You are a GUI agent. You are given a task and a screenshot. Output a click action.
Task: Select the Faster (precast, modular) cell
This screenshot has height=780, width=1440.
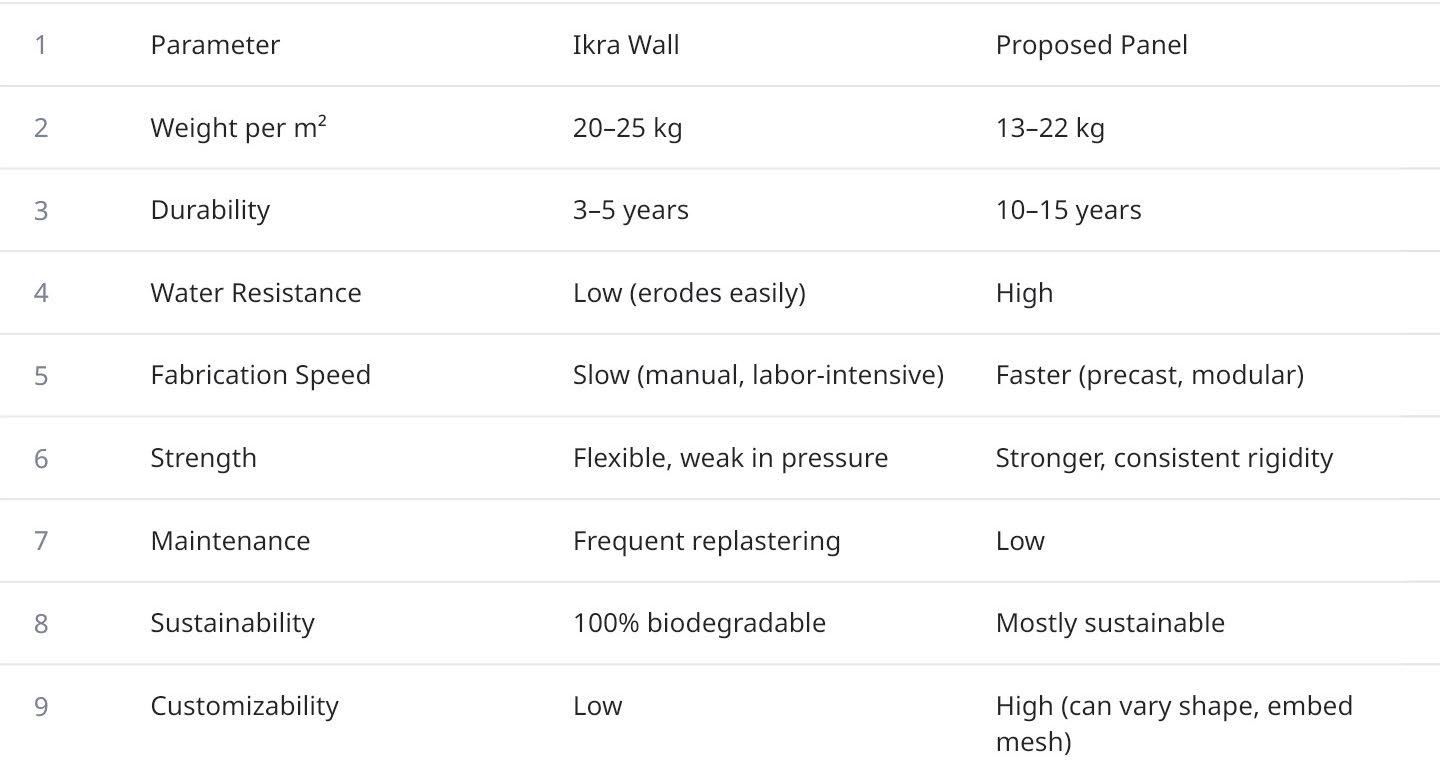(x=1149, y=375)
